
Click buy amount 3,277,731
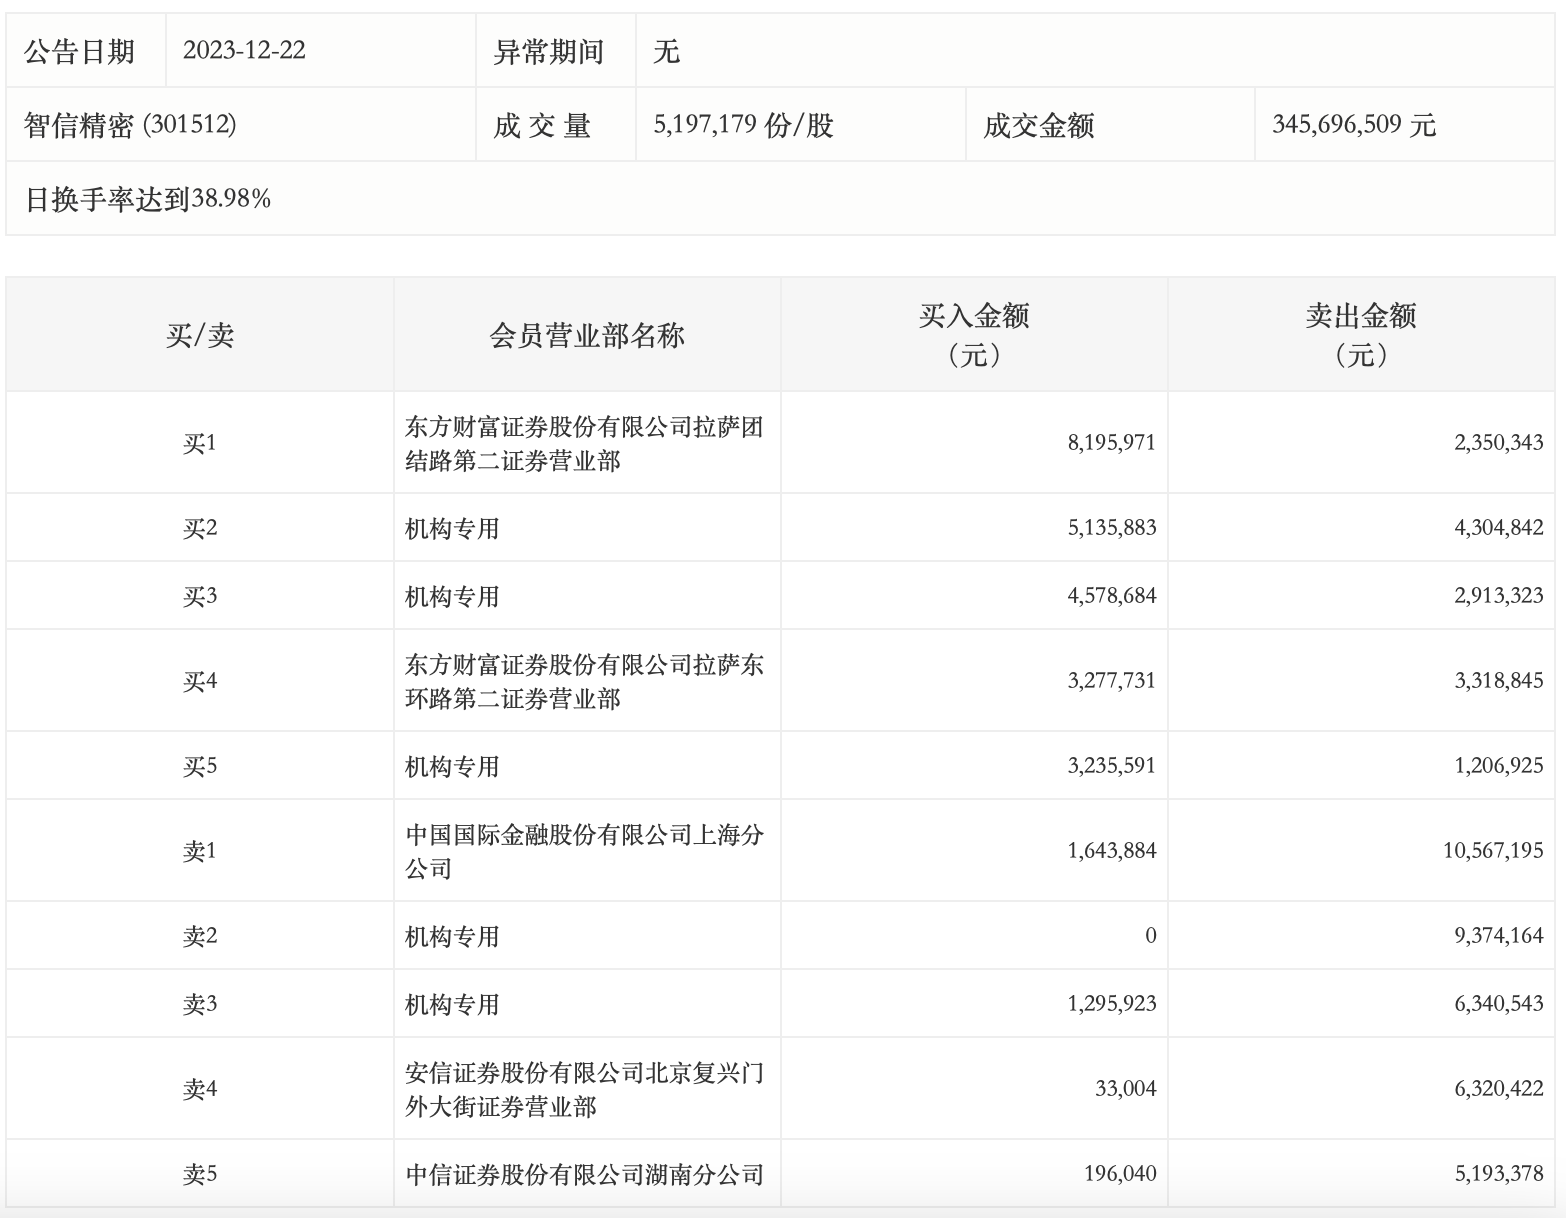[1111, 681]
